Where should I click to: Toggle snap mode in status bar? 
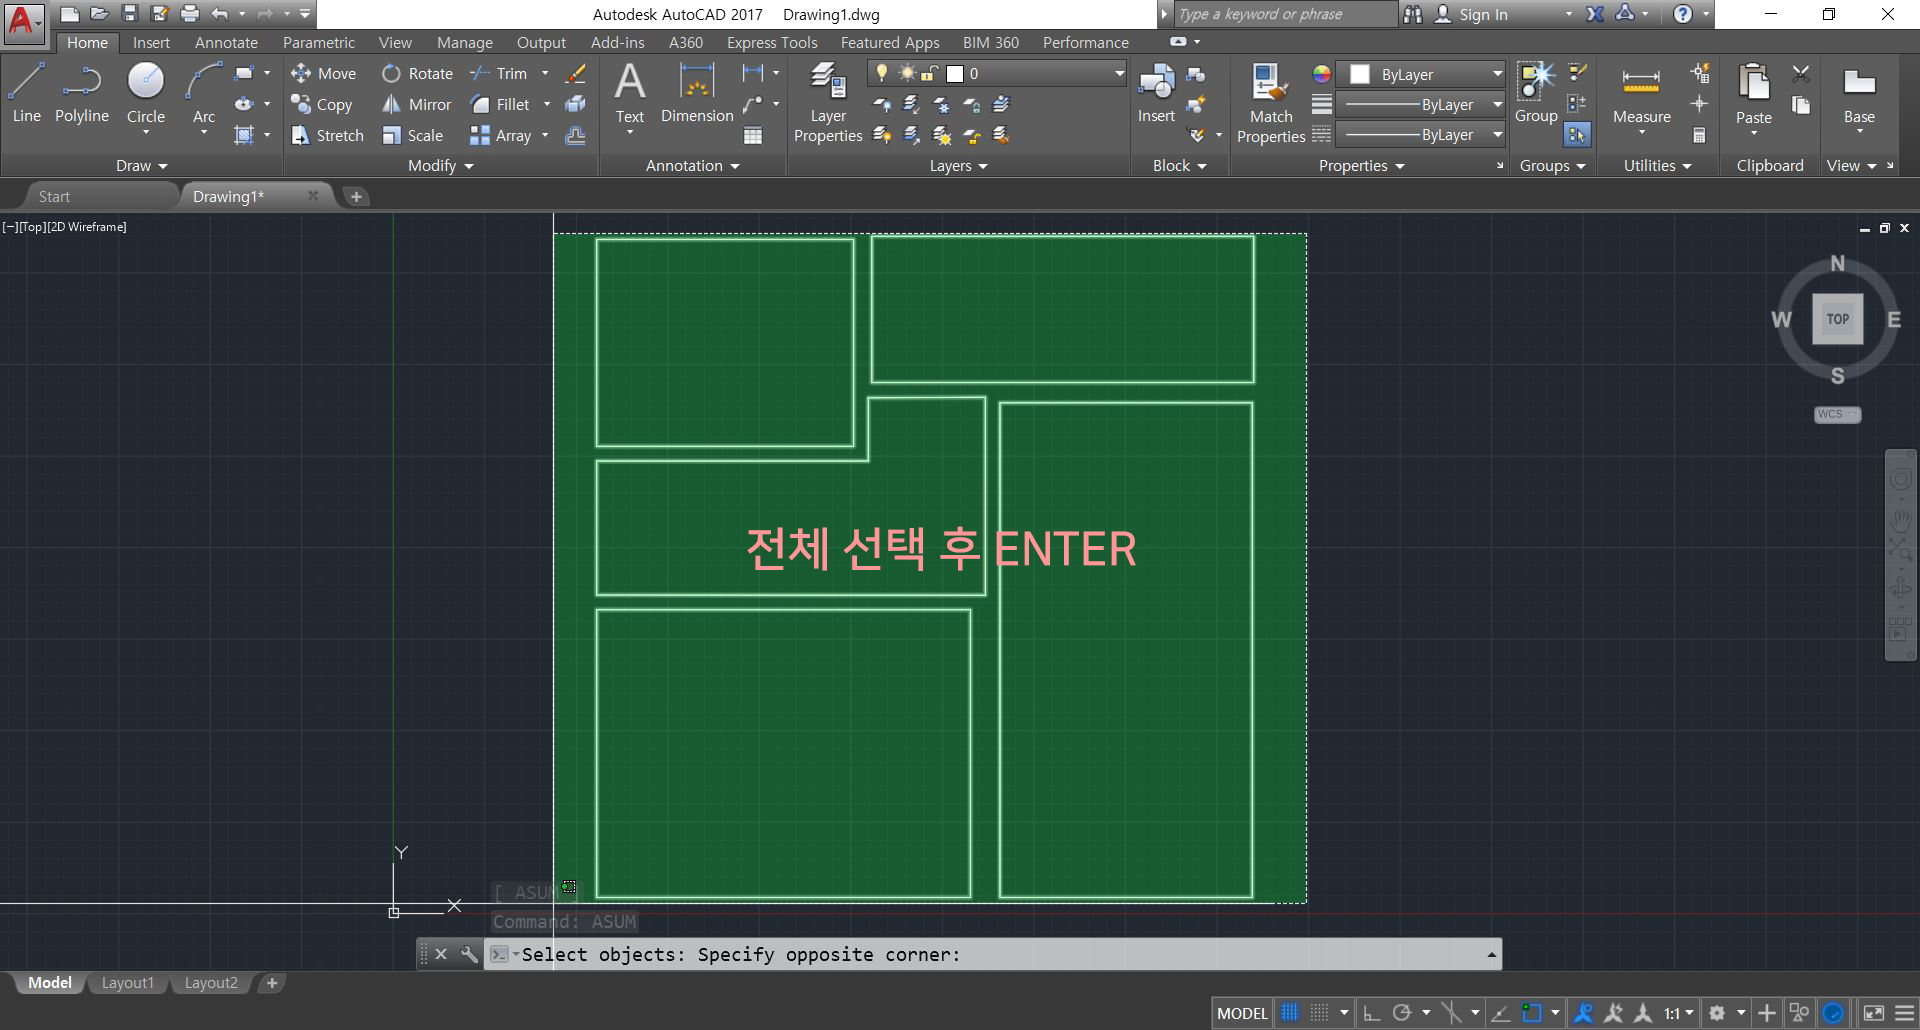pyautogui.click(x=1320, y=1013)
